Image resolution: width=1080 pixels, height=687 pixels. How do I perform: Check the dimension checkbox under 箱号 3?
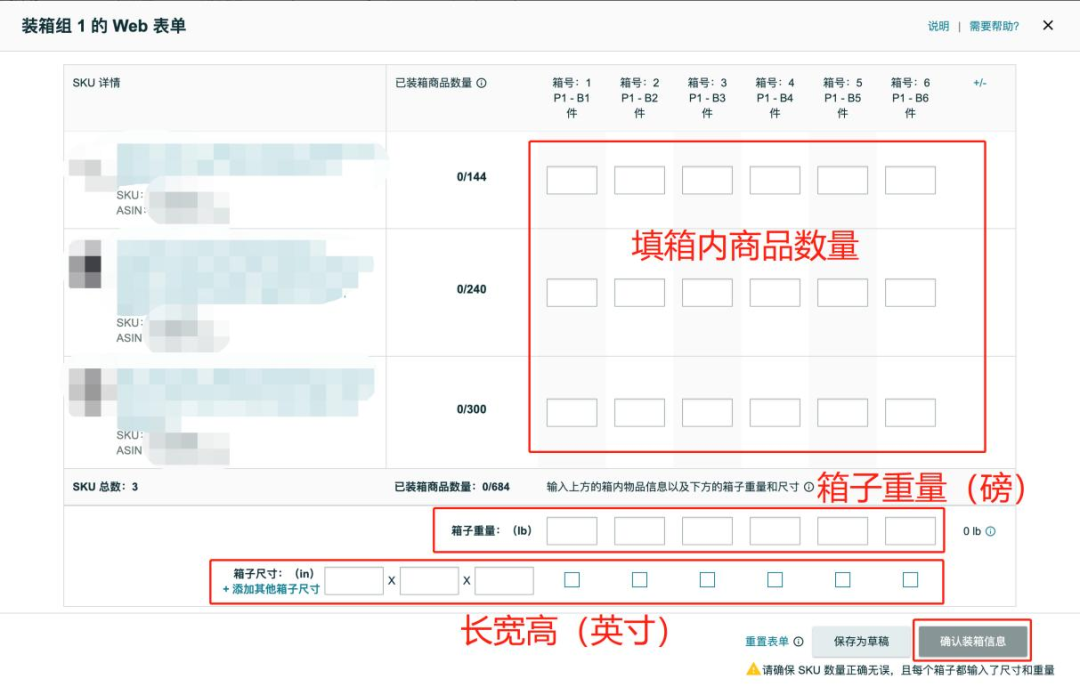tap(707, 578)
